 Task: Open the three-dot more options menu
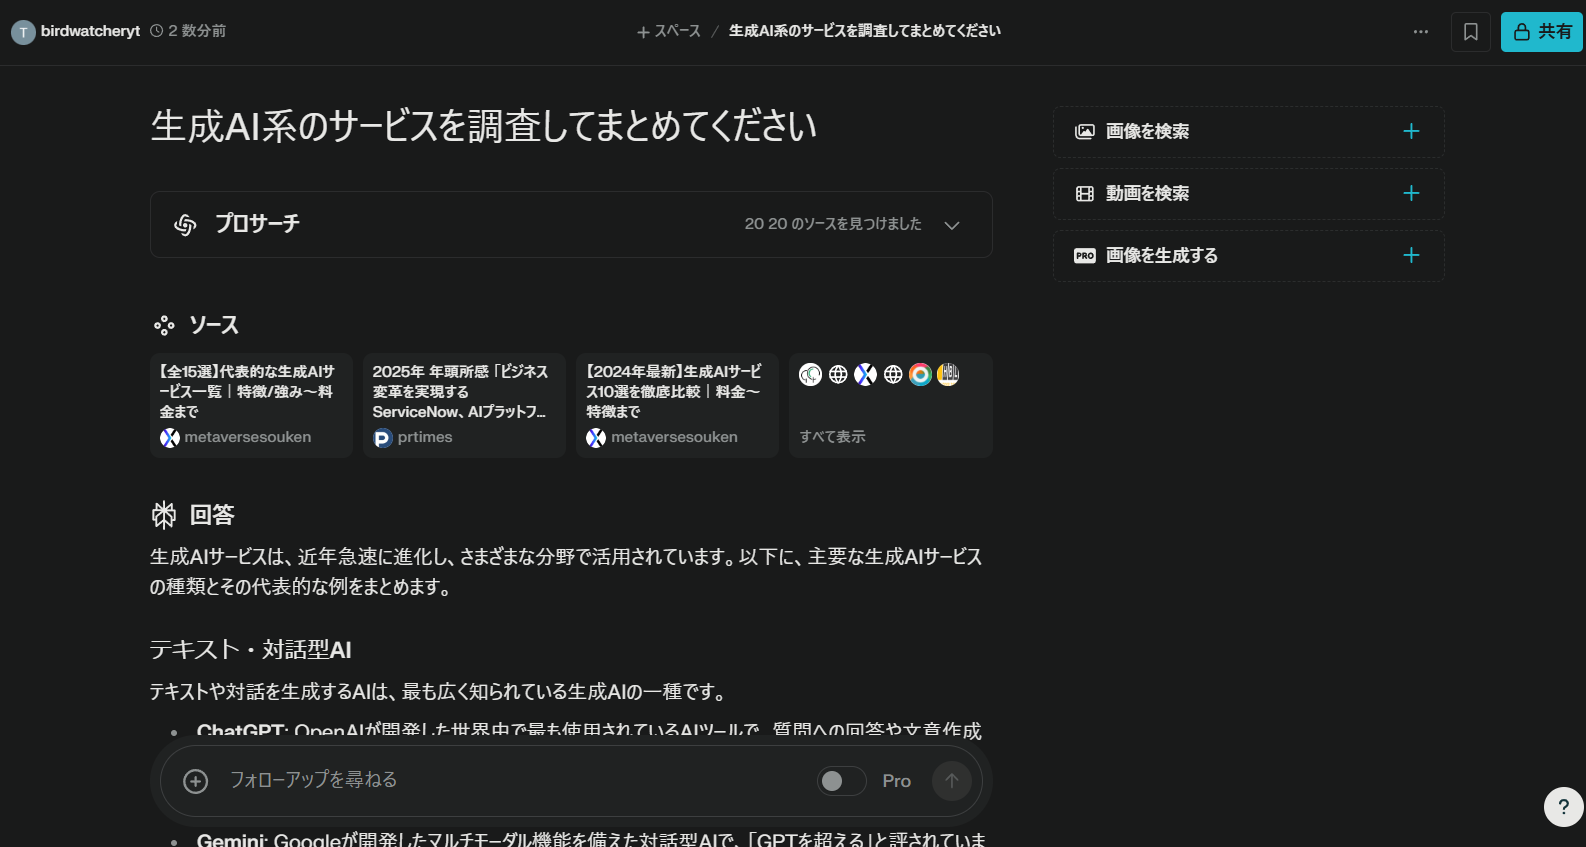(1421, 32)
